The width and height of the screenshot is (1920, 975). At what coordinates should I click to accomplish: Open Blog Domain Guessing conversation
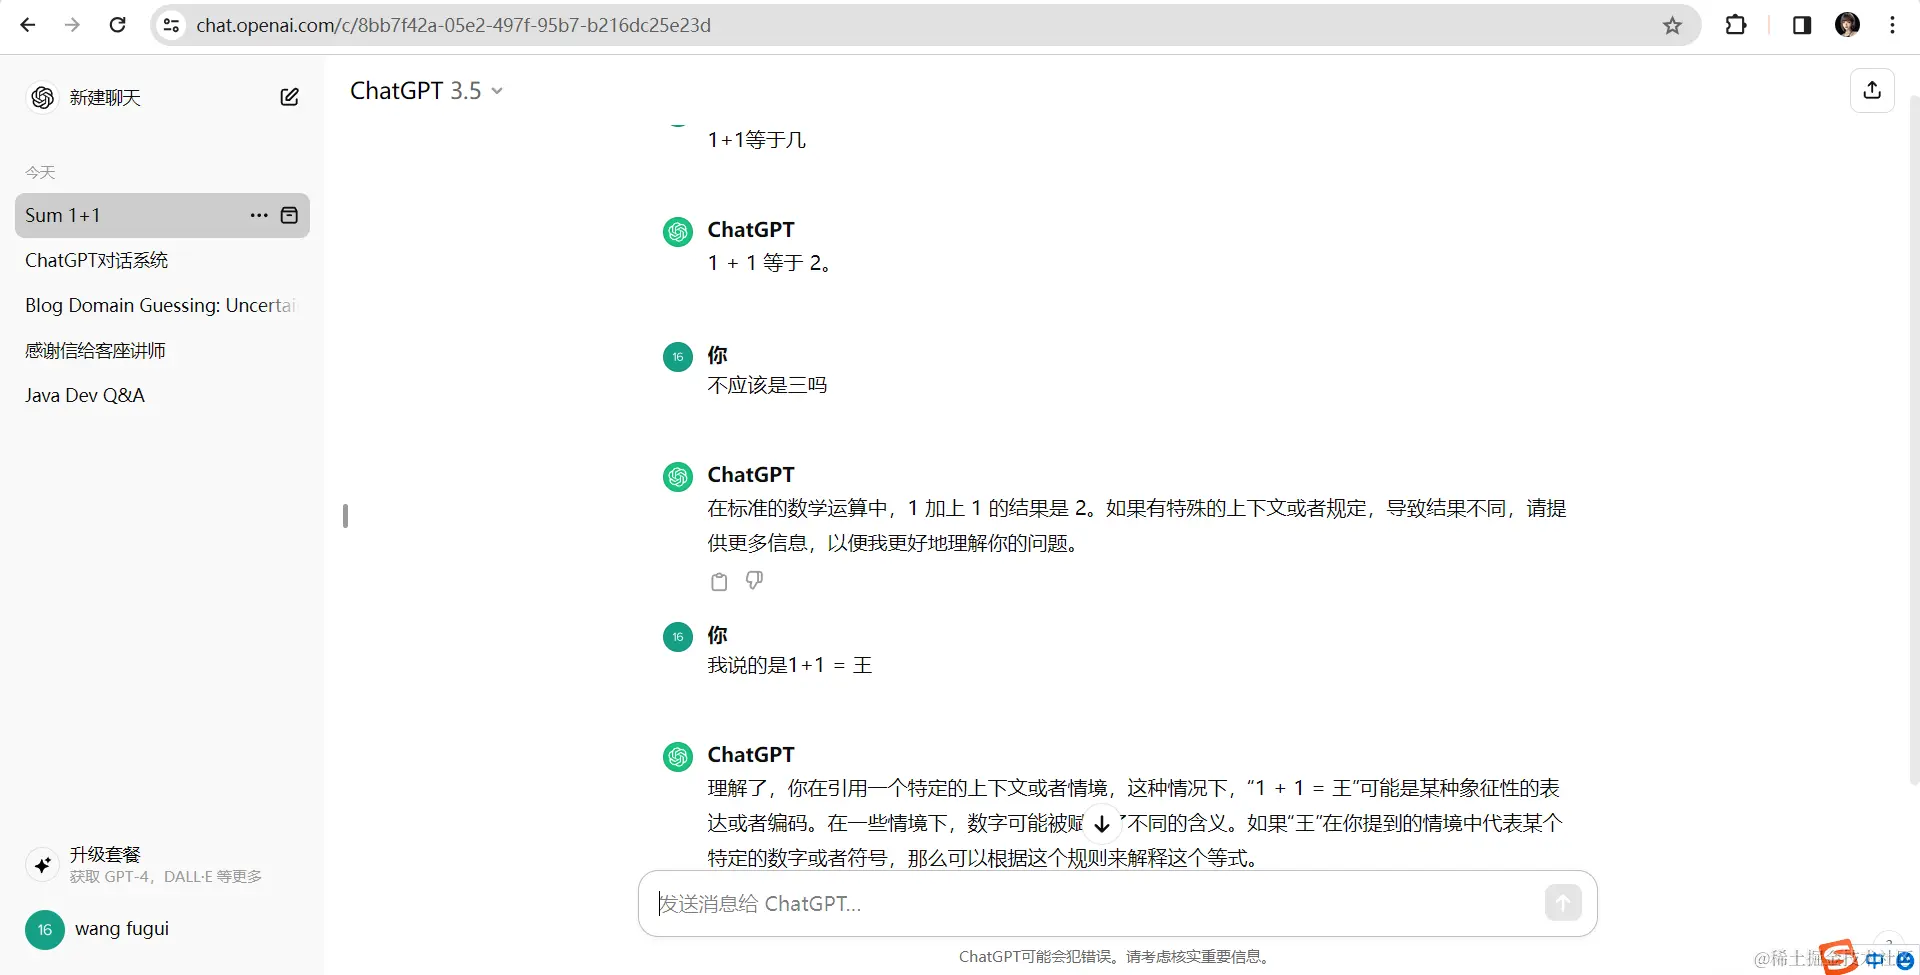(162, 305)
